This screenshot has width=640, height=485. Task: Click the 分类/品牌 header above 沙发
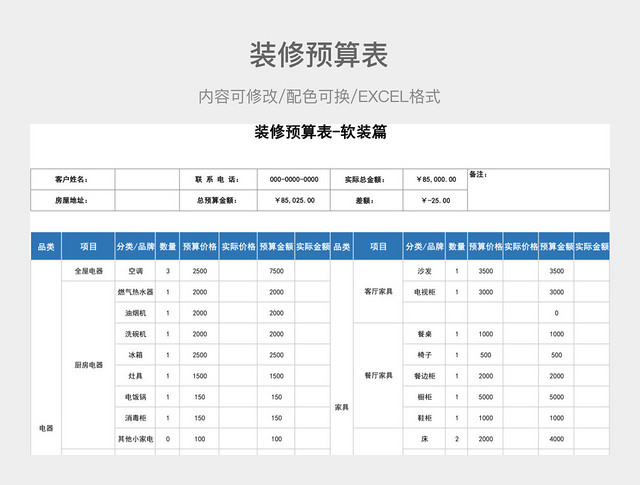click(424, 246)
